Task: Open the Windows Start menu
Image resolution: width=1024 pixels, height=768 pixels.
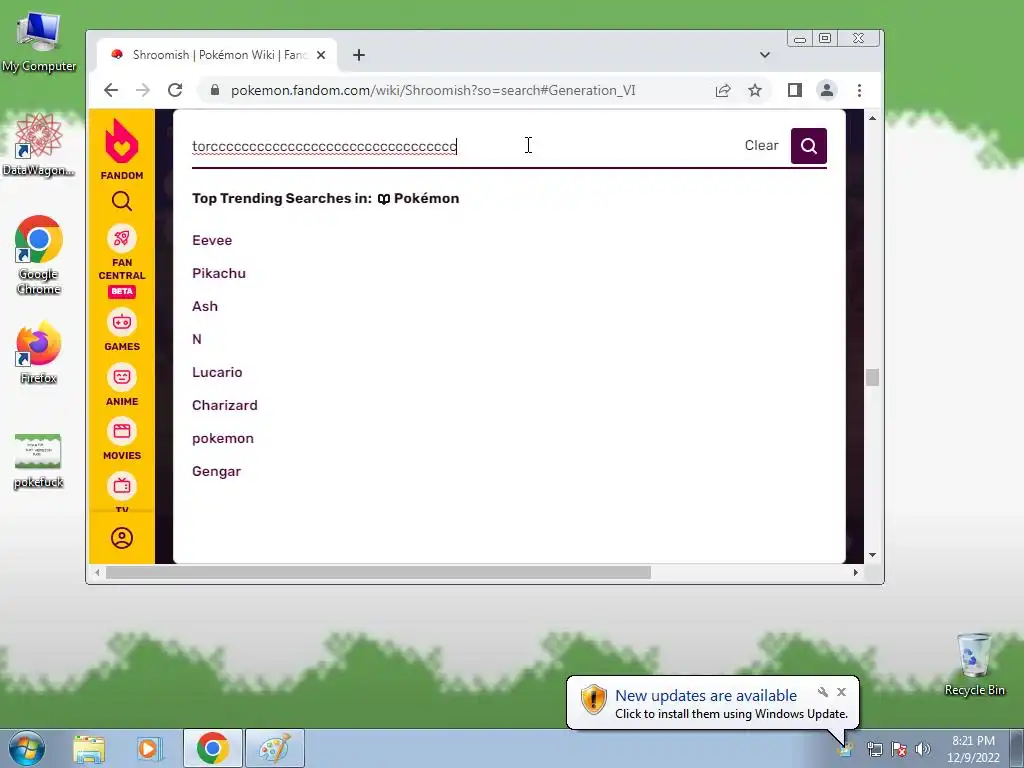Action: [x=27, y=748]
